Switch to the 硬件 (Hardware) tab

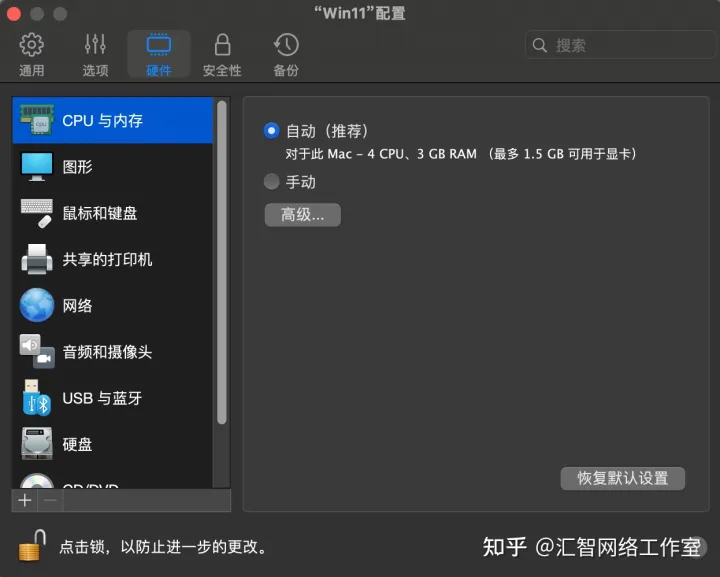pos(159,54)
